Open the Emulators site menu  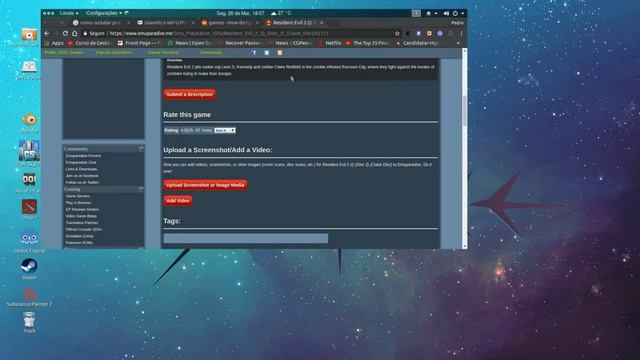point(114,53)
